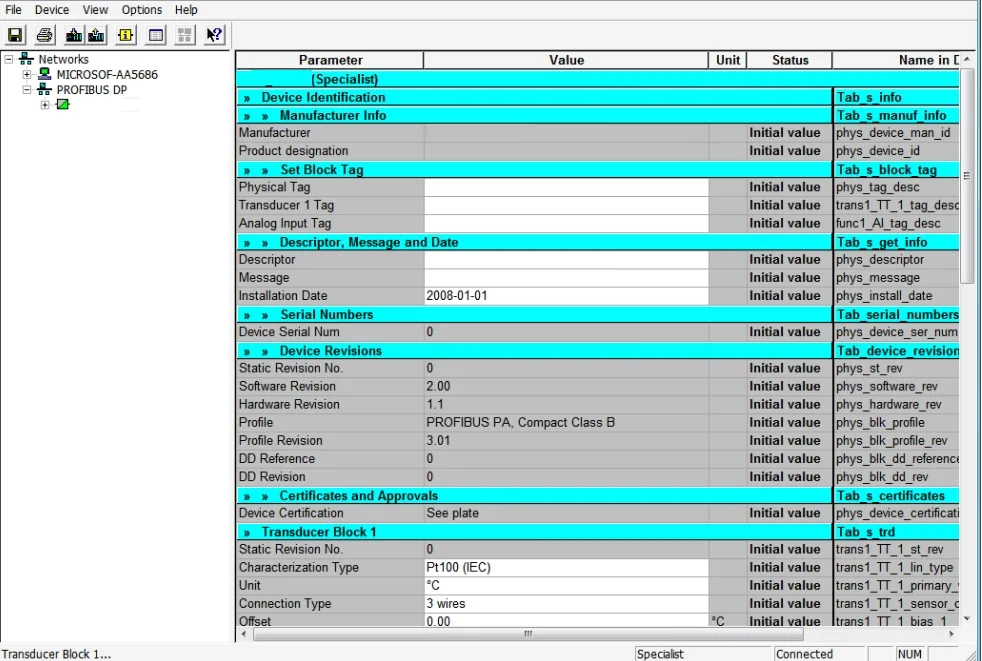Select PROFIBUS DP in the tree
The image size is (982, 661).
point(91,90)
